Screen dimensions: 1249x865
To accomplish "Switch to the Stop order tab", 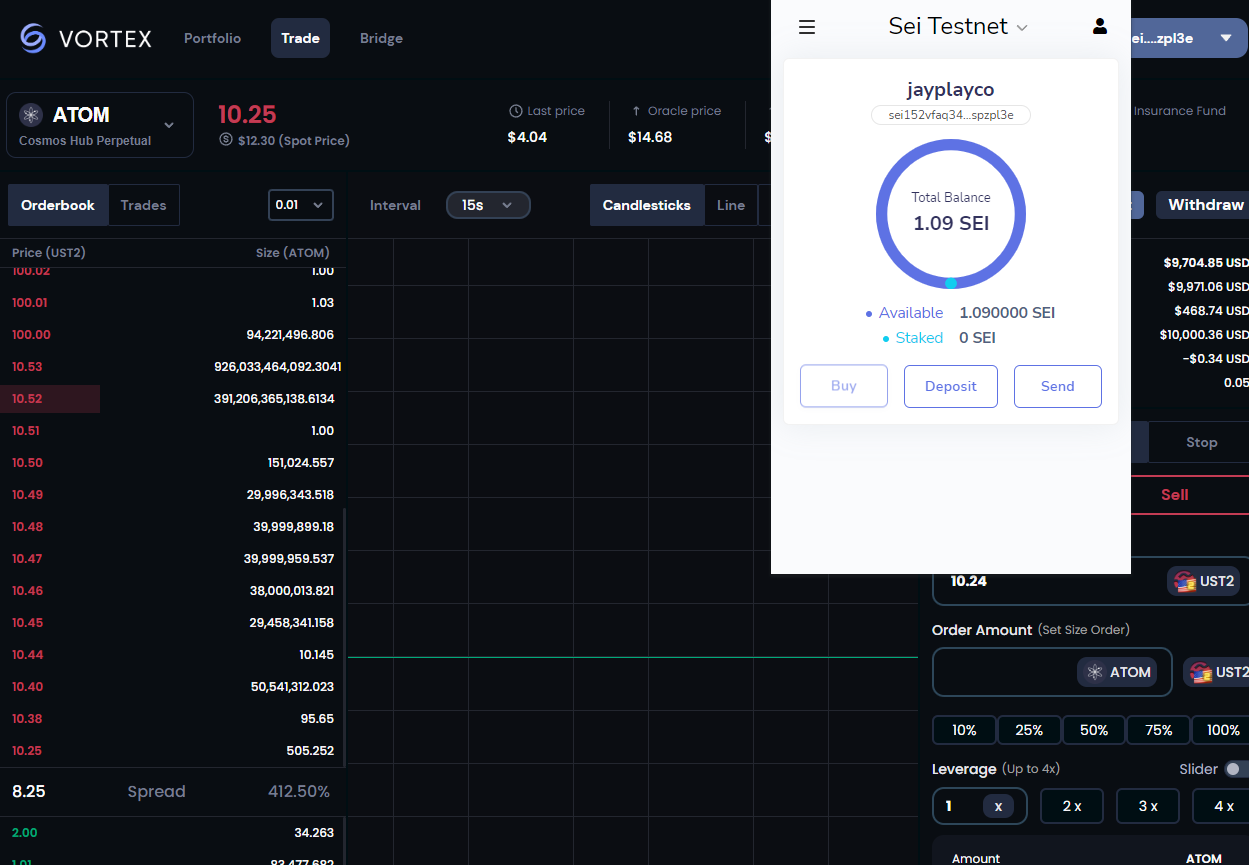I will pyautogui.click(x=1201, y=442).
